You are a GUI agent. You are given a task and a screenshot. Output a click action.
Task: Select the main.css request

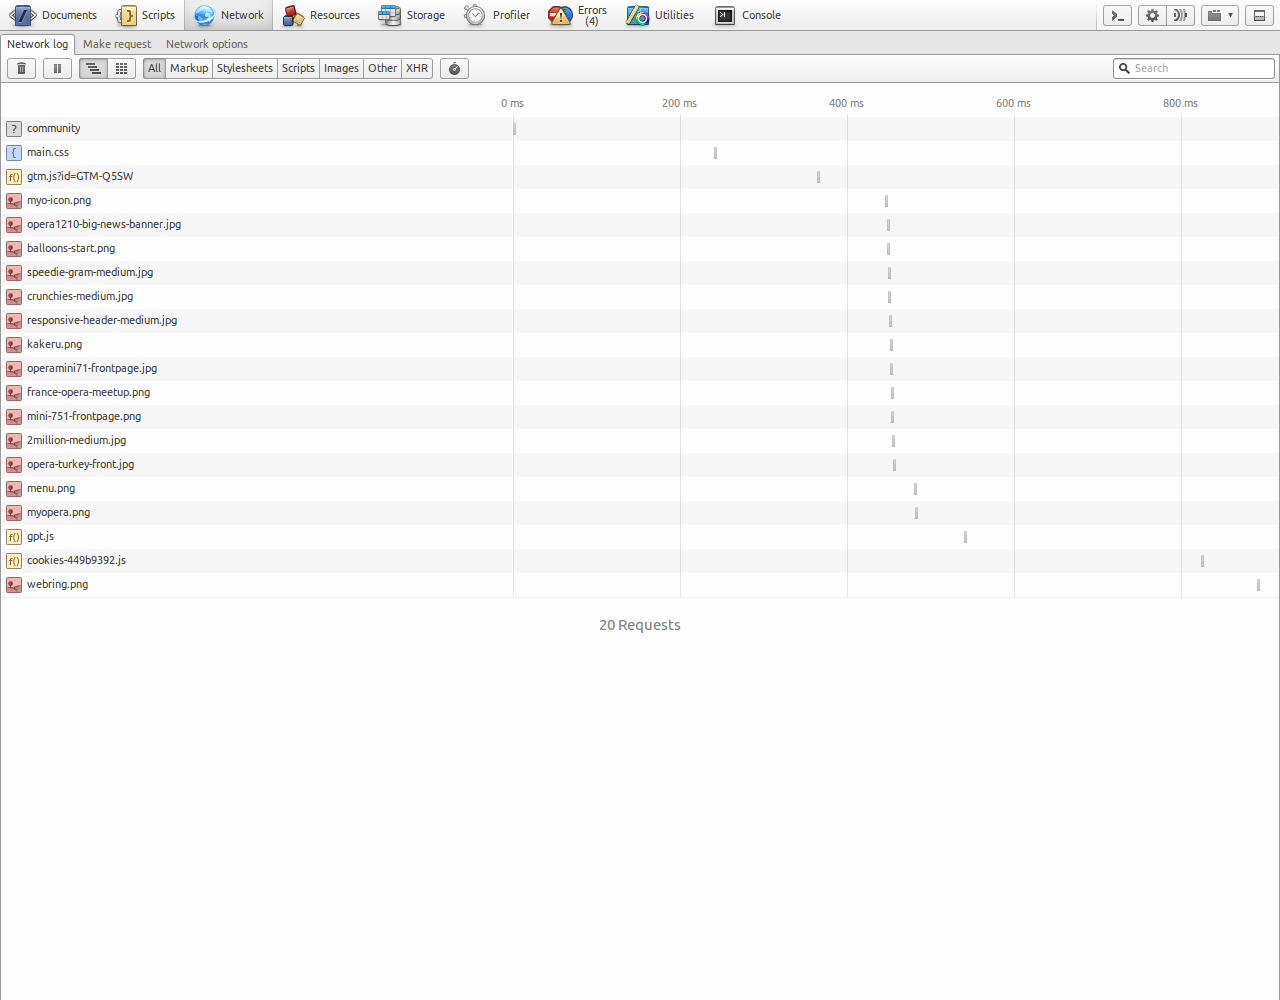[640, 152]
